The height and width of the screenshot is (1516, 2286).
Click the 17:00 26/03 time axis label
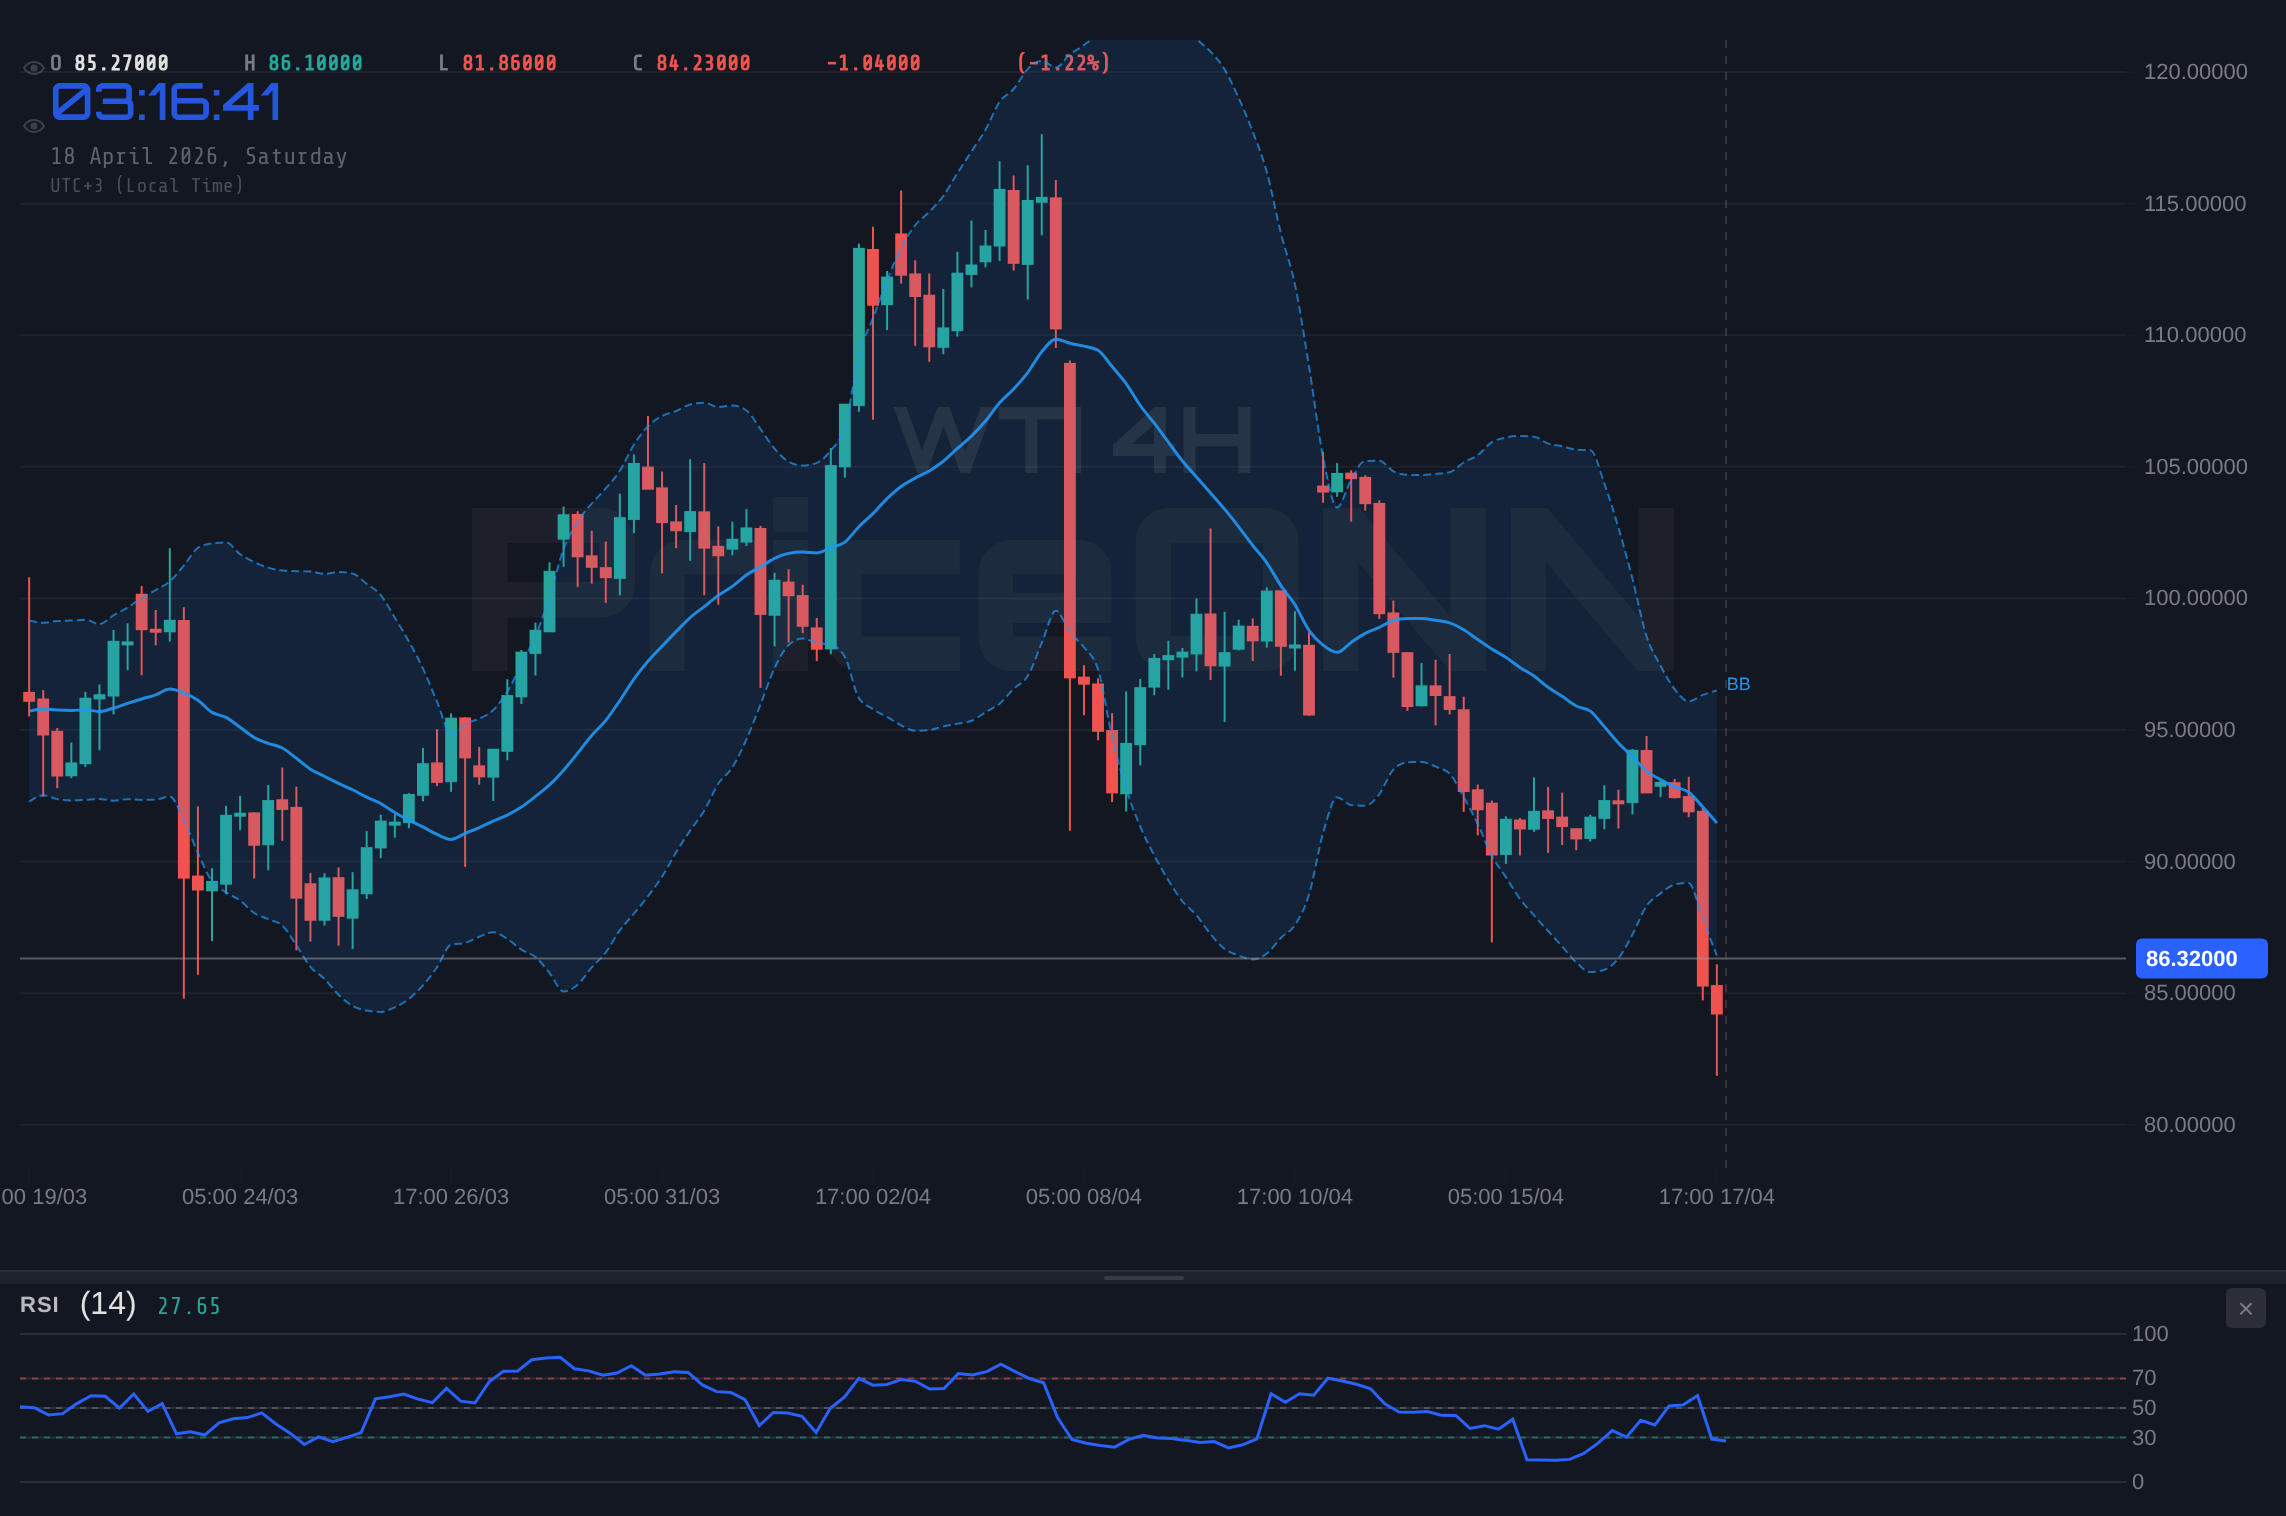pos(451,1197)
